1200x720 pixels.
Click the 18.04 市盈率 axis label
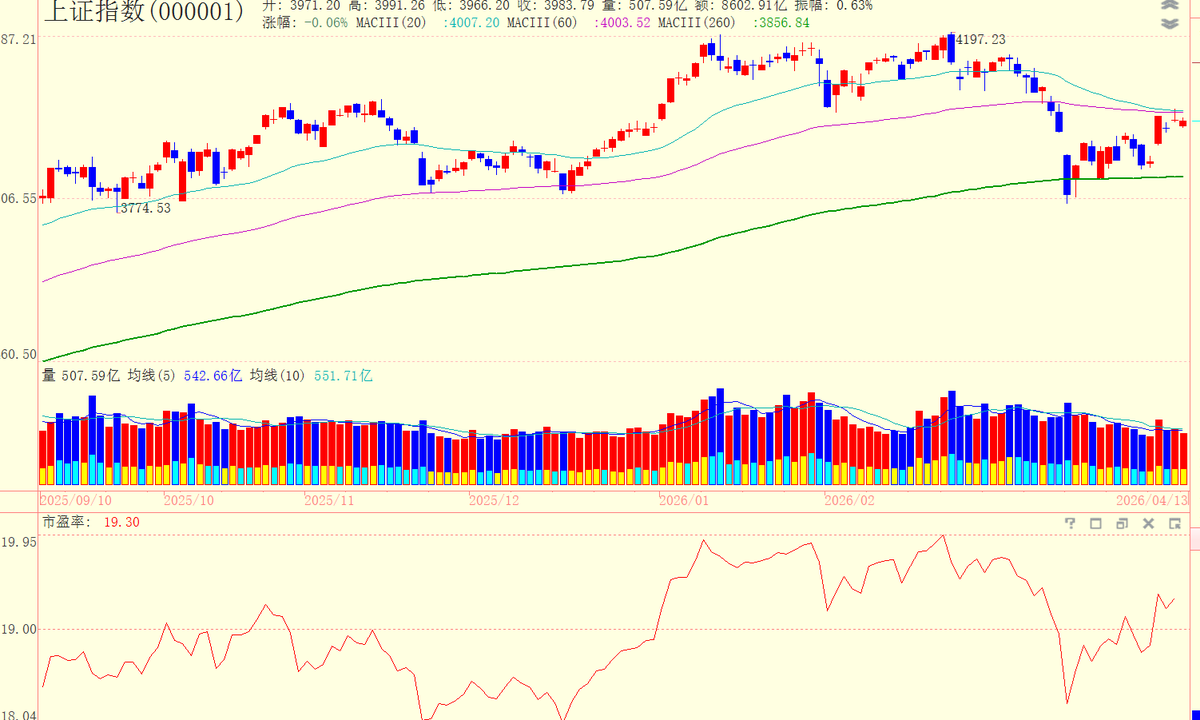19,714
